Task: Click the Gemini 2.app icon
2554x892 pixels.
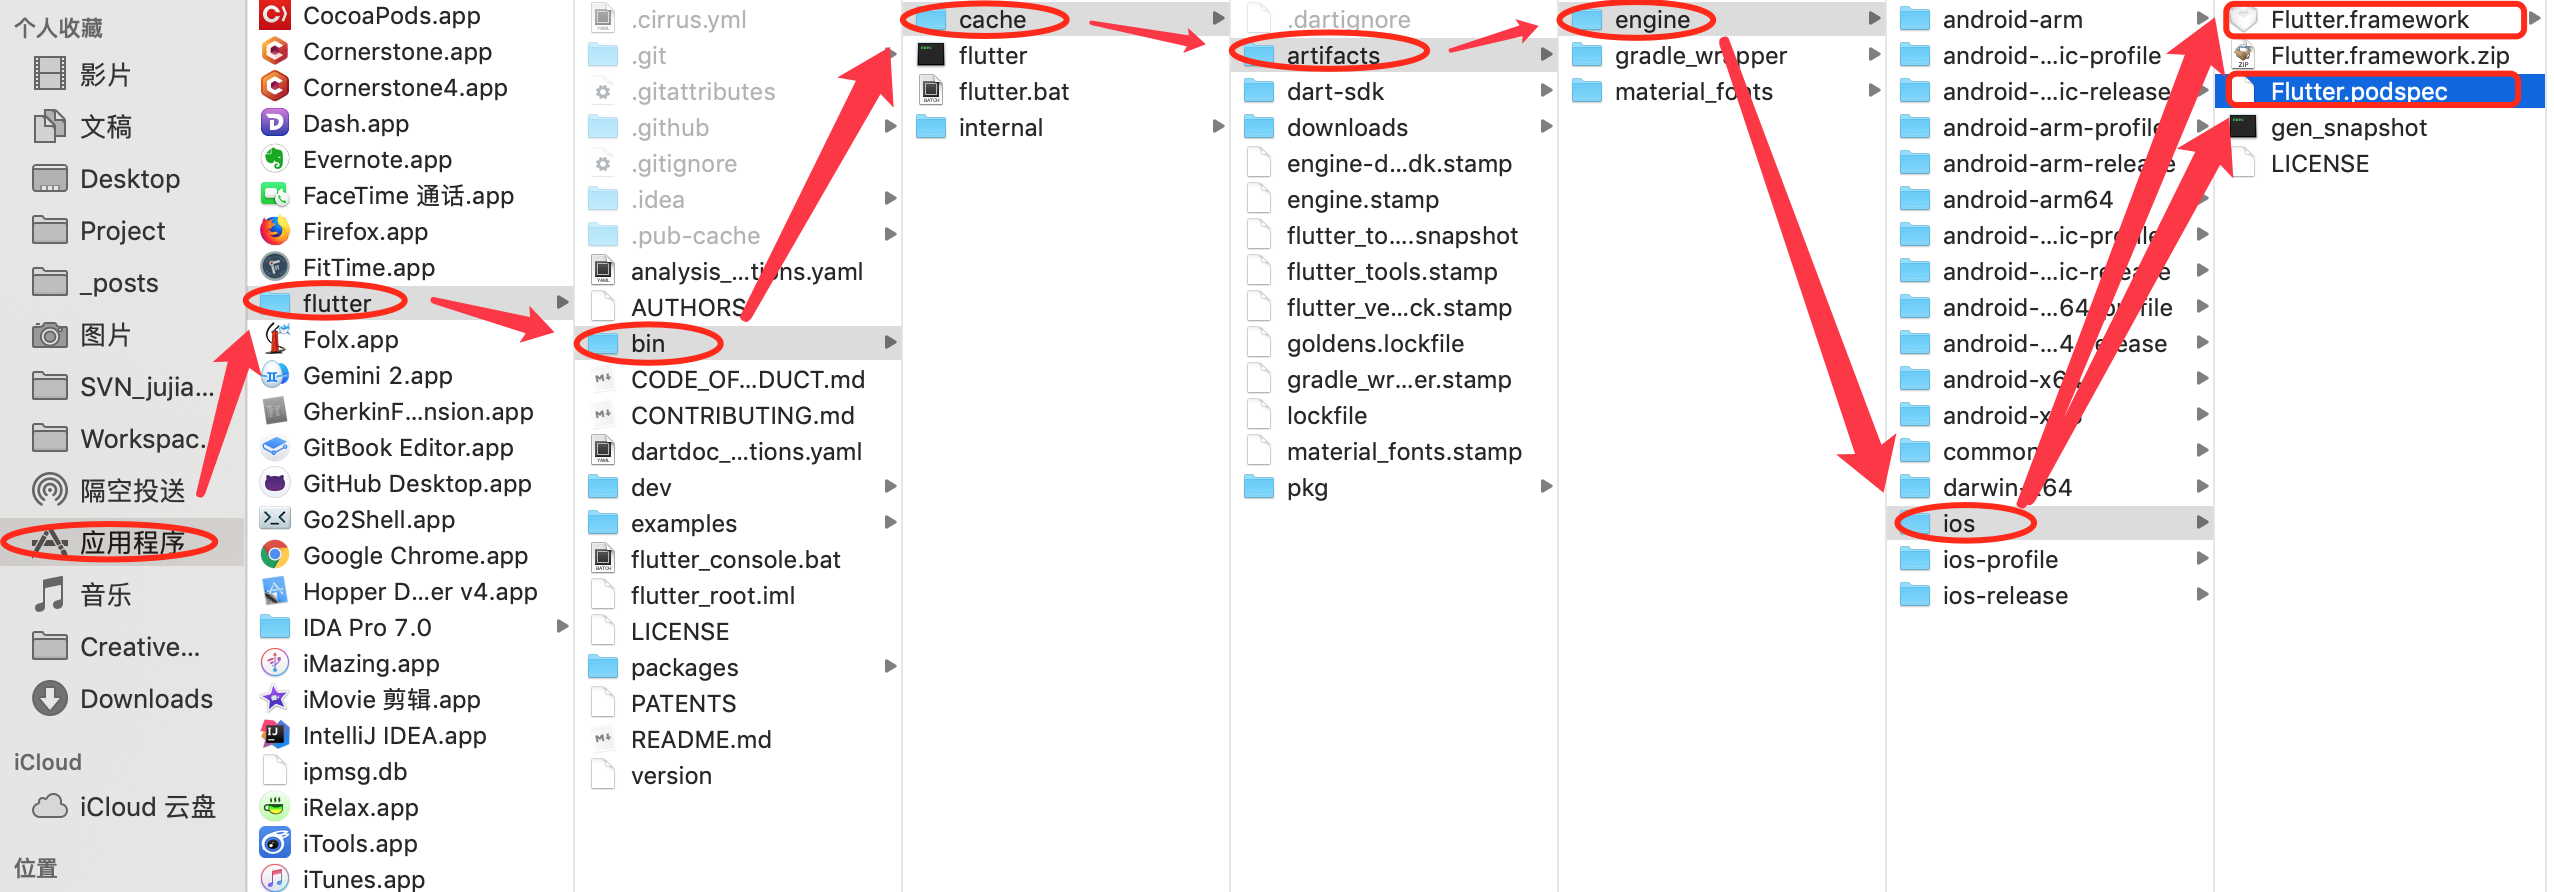Action: tap(275, 375)
